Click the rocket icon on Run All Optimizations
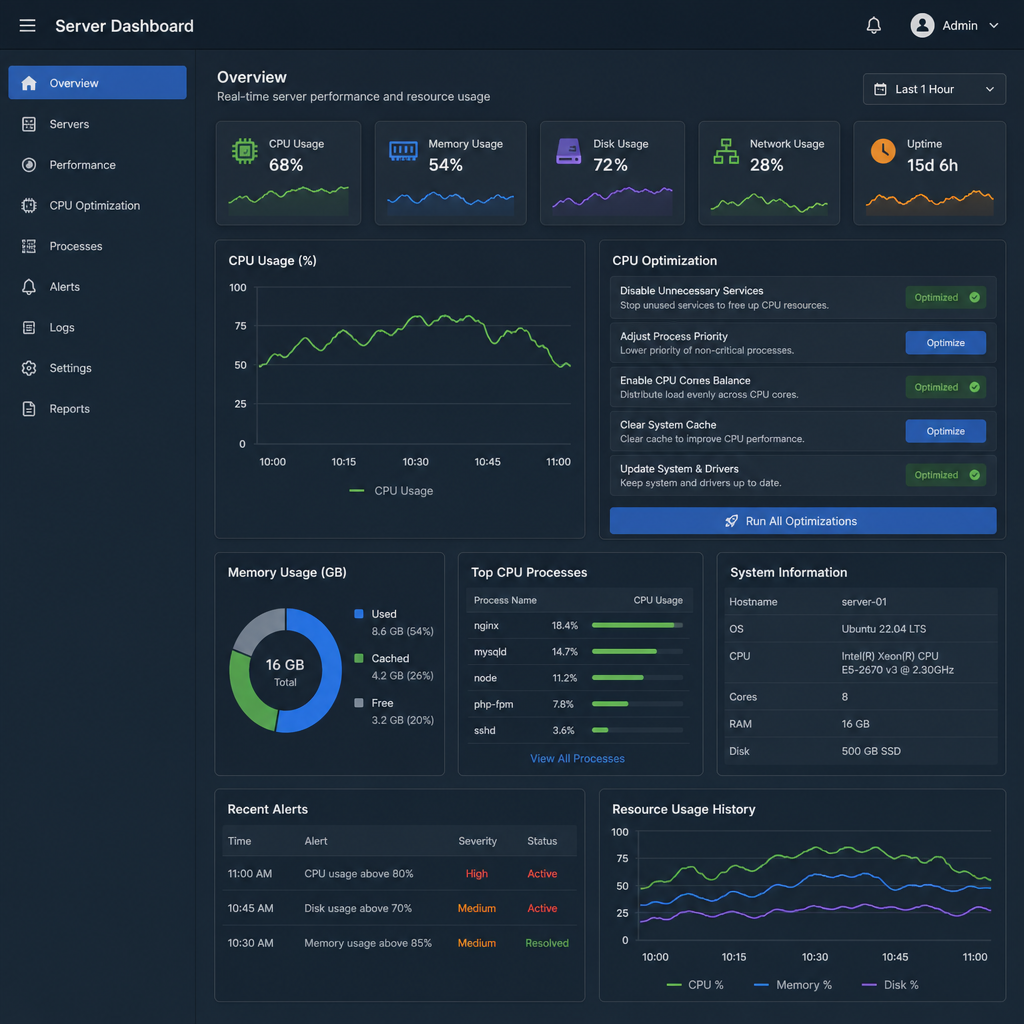Viewport: 1024px width, 1024px height. click(731, 520)
